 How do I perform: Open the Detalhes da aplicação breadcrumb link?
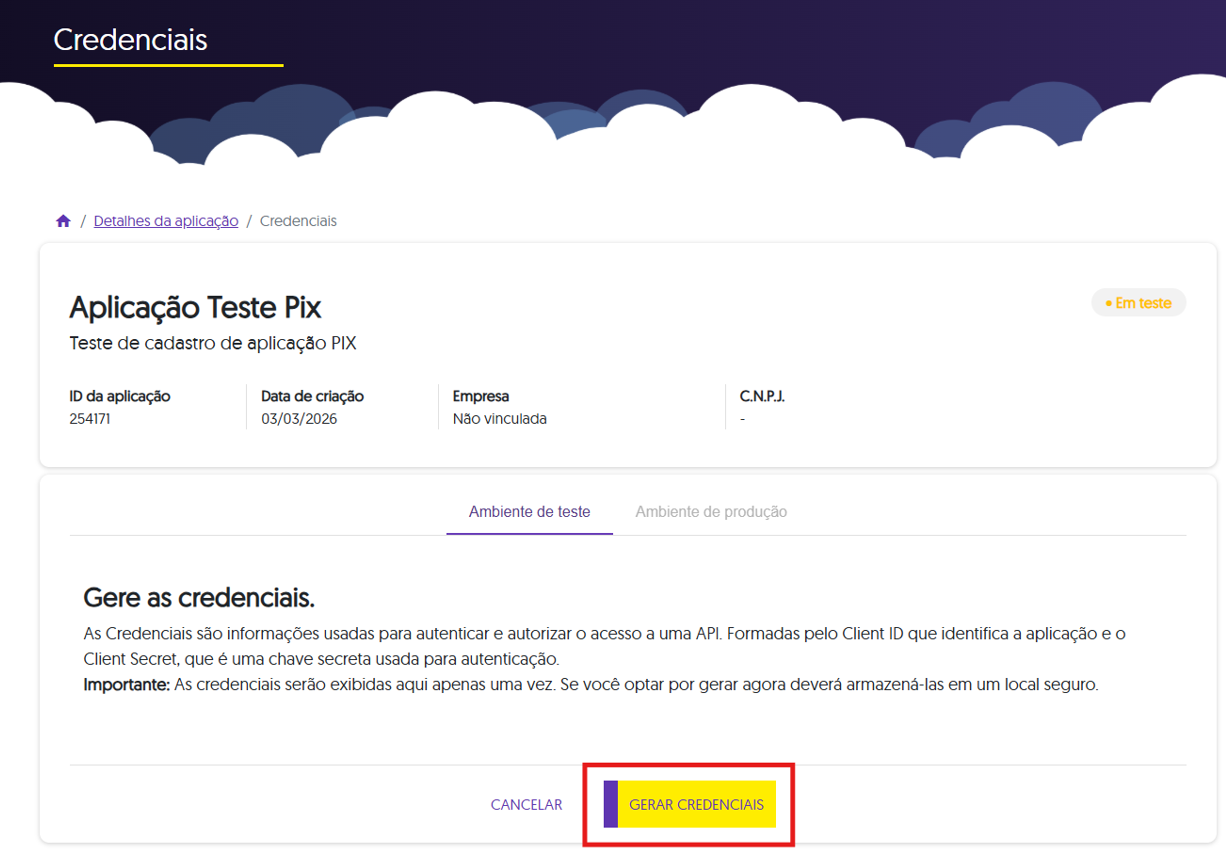click(x=166, y=221)
